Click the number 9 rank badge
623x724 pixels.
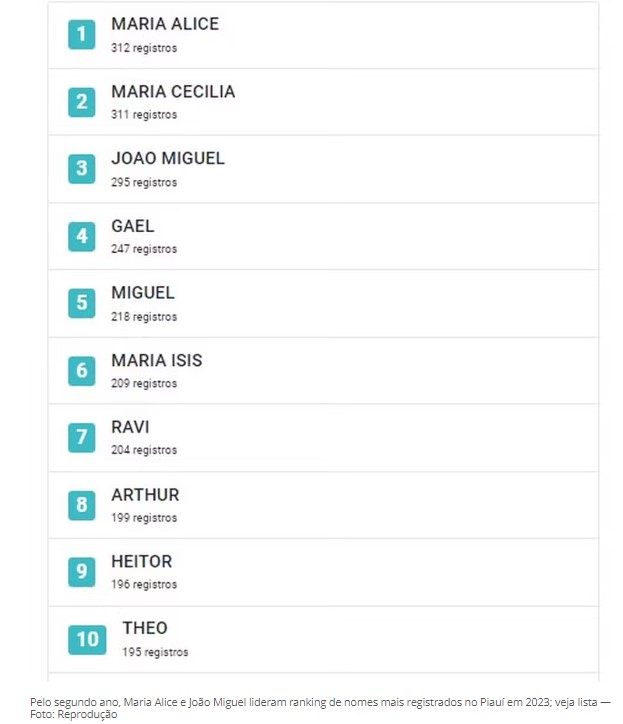tap(82, 572)
